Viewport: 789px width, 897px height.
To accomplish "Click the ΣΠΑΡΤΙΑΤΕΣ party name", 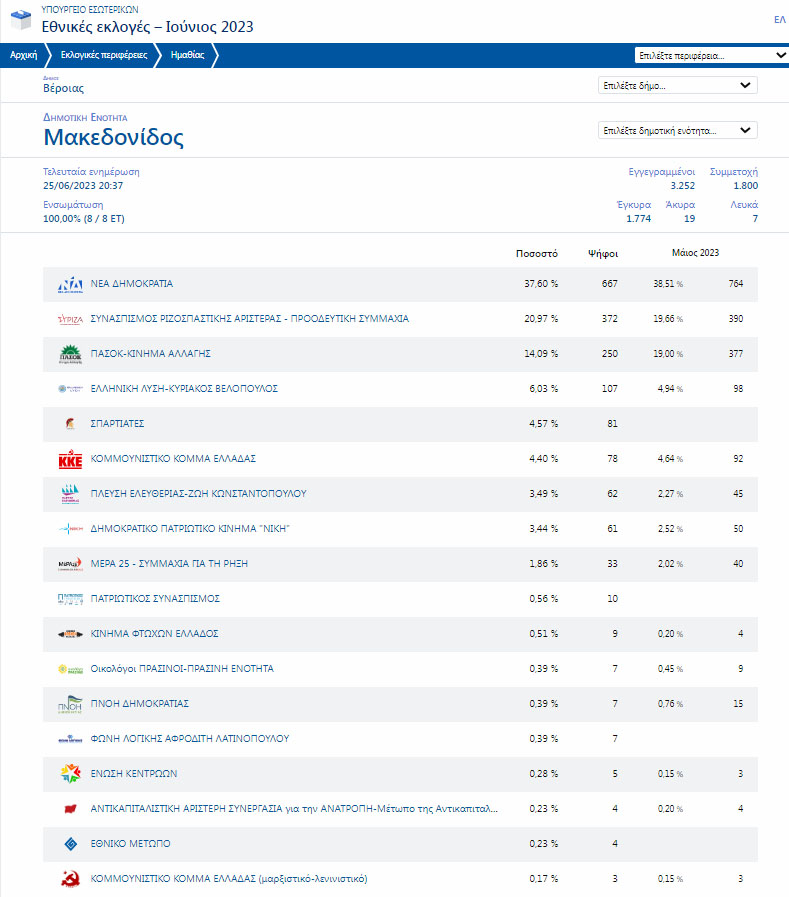I will tap(117, 423).
